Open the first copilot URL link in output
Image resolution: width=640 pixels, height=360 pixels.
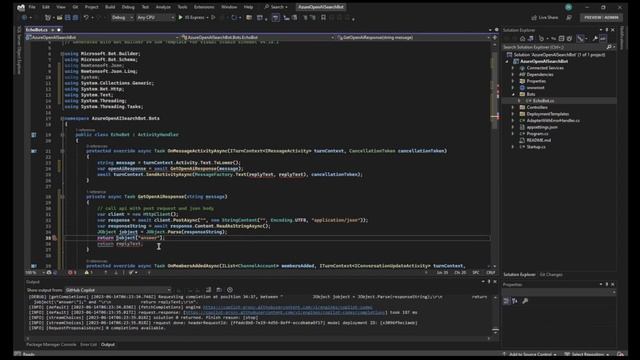287,307
